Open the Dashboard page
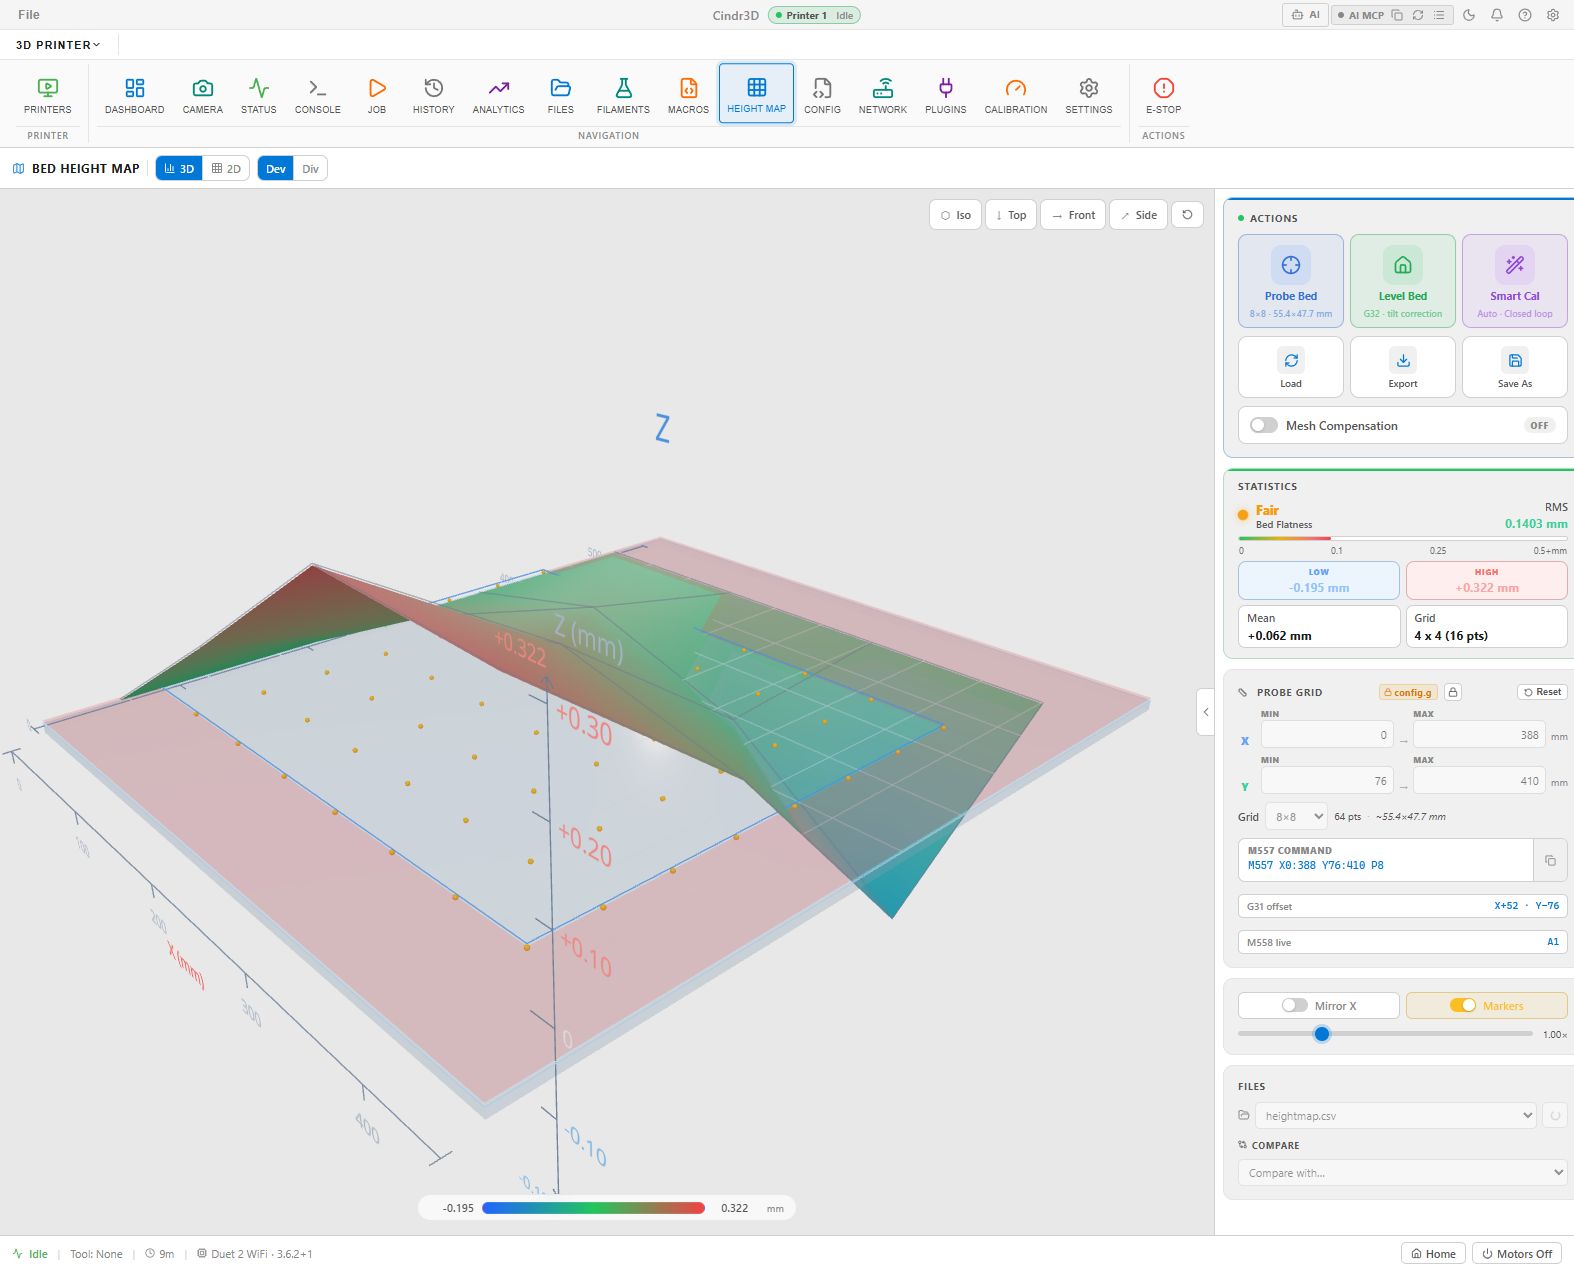This screenshot has height=1270, width=1574. click(134, 96)
